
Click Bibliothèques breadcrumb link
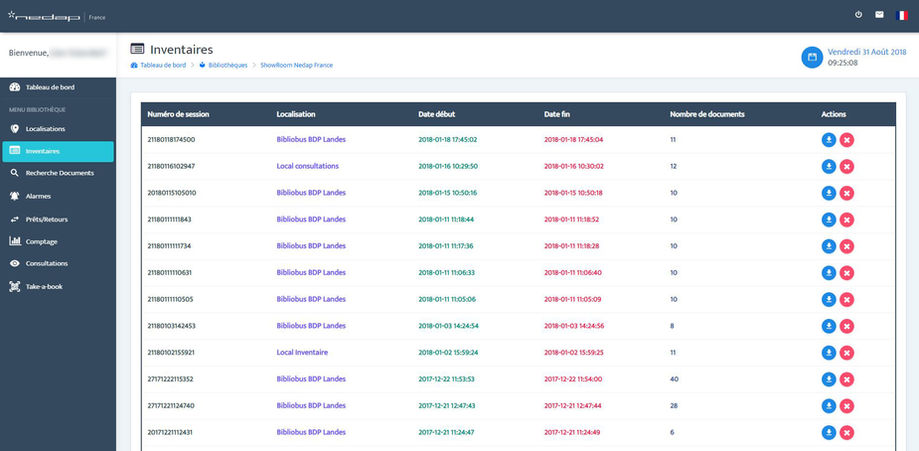click(223, 65)
